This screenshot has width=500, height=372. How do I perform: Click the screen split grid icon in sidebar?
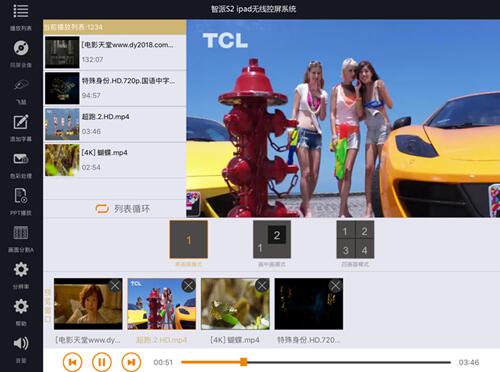[21, 233]
